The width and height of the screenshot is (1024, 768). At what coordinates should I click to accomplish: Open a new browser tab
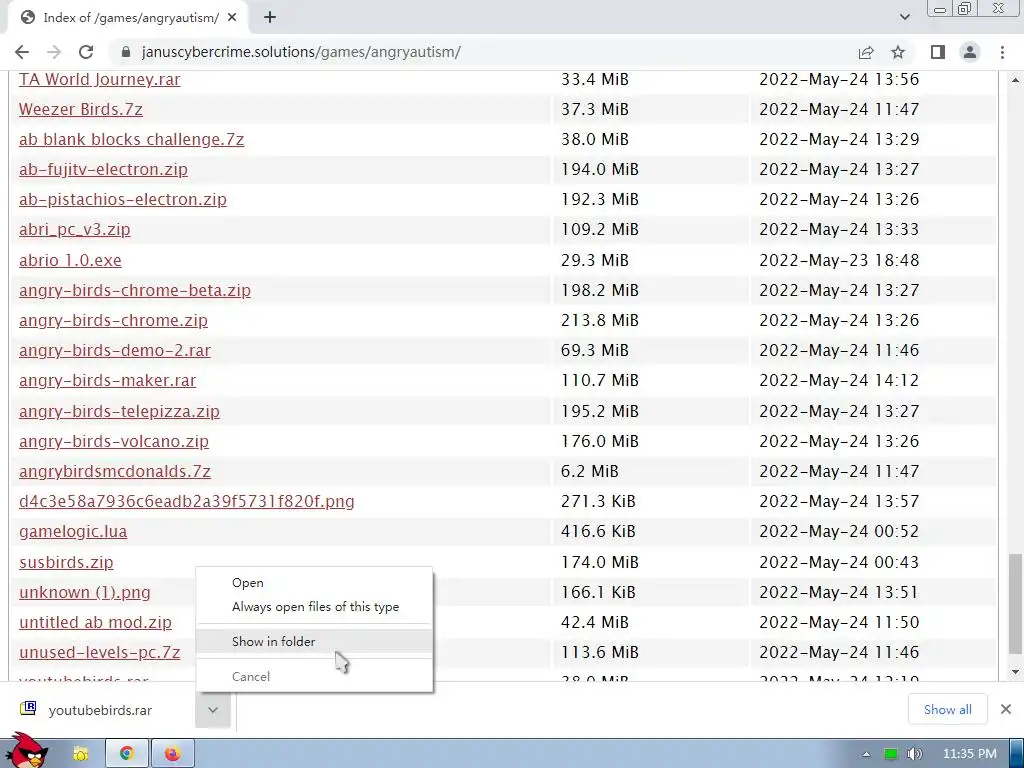[270, 18]
